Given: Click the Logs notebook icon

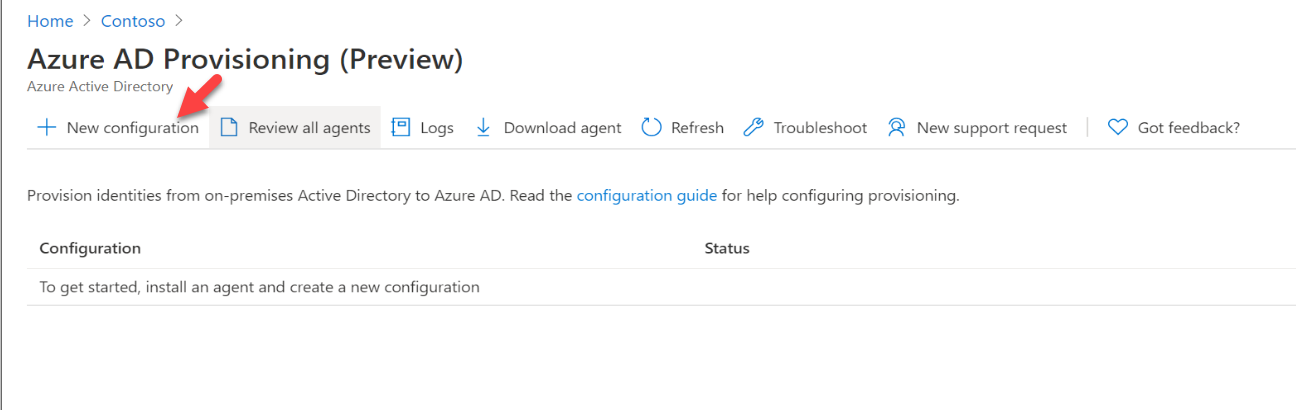Looking at the screenshot, I should click(x=401, y=128).
